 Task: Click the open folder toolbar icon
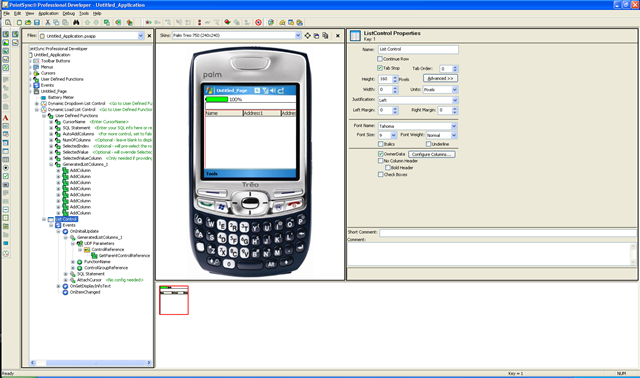(x=28, y=22)
